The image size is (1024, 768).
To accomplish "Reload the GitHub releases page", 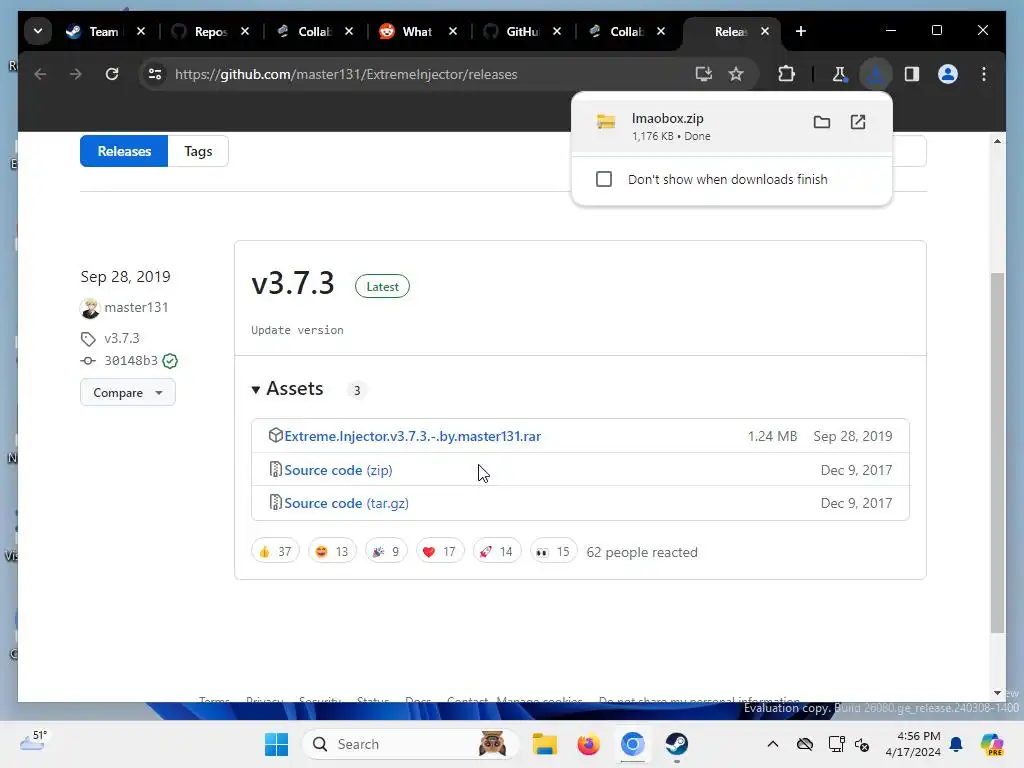I will [112, 74].
